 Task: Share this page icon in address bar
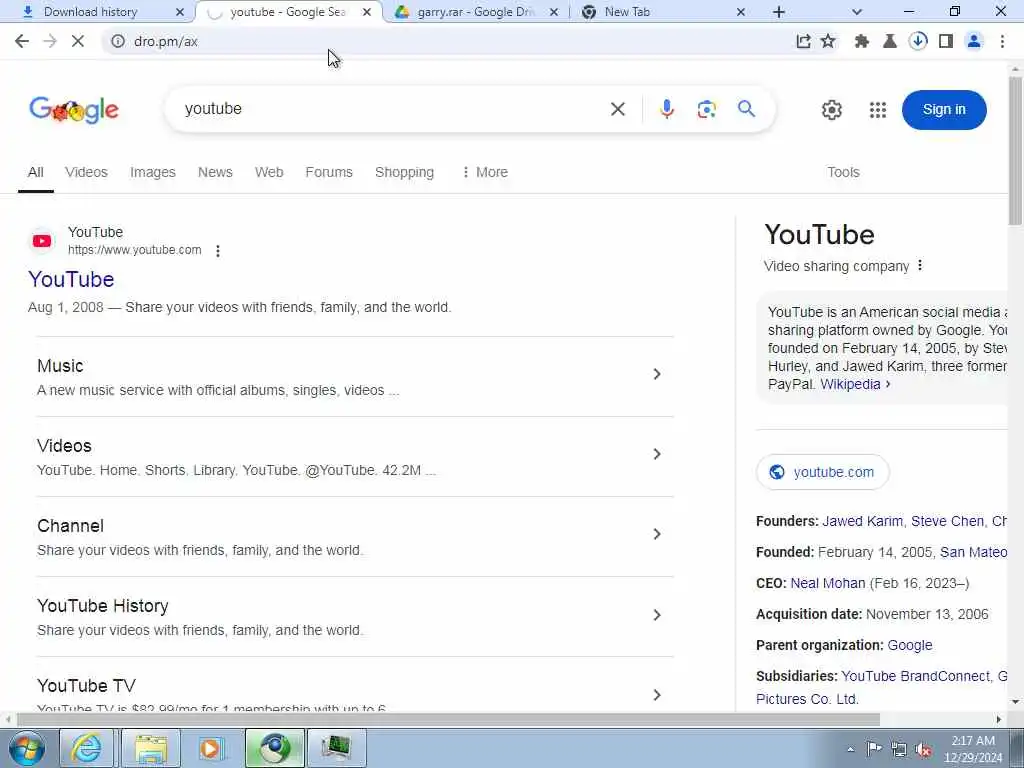(803, 41)
